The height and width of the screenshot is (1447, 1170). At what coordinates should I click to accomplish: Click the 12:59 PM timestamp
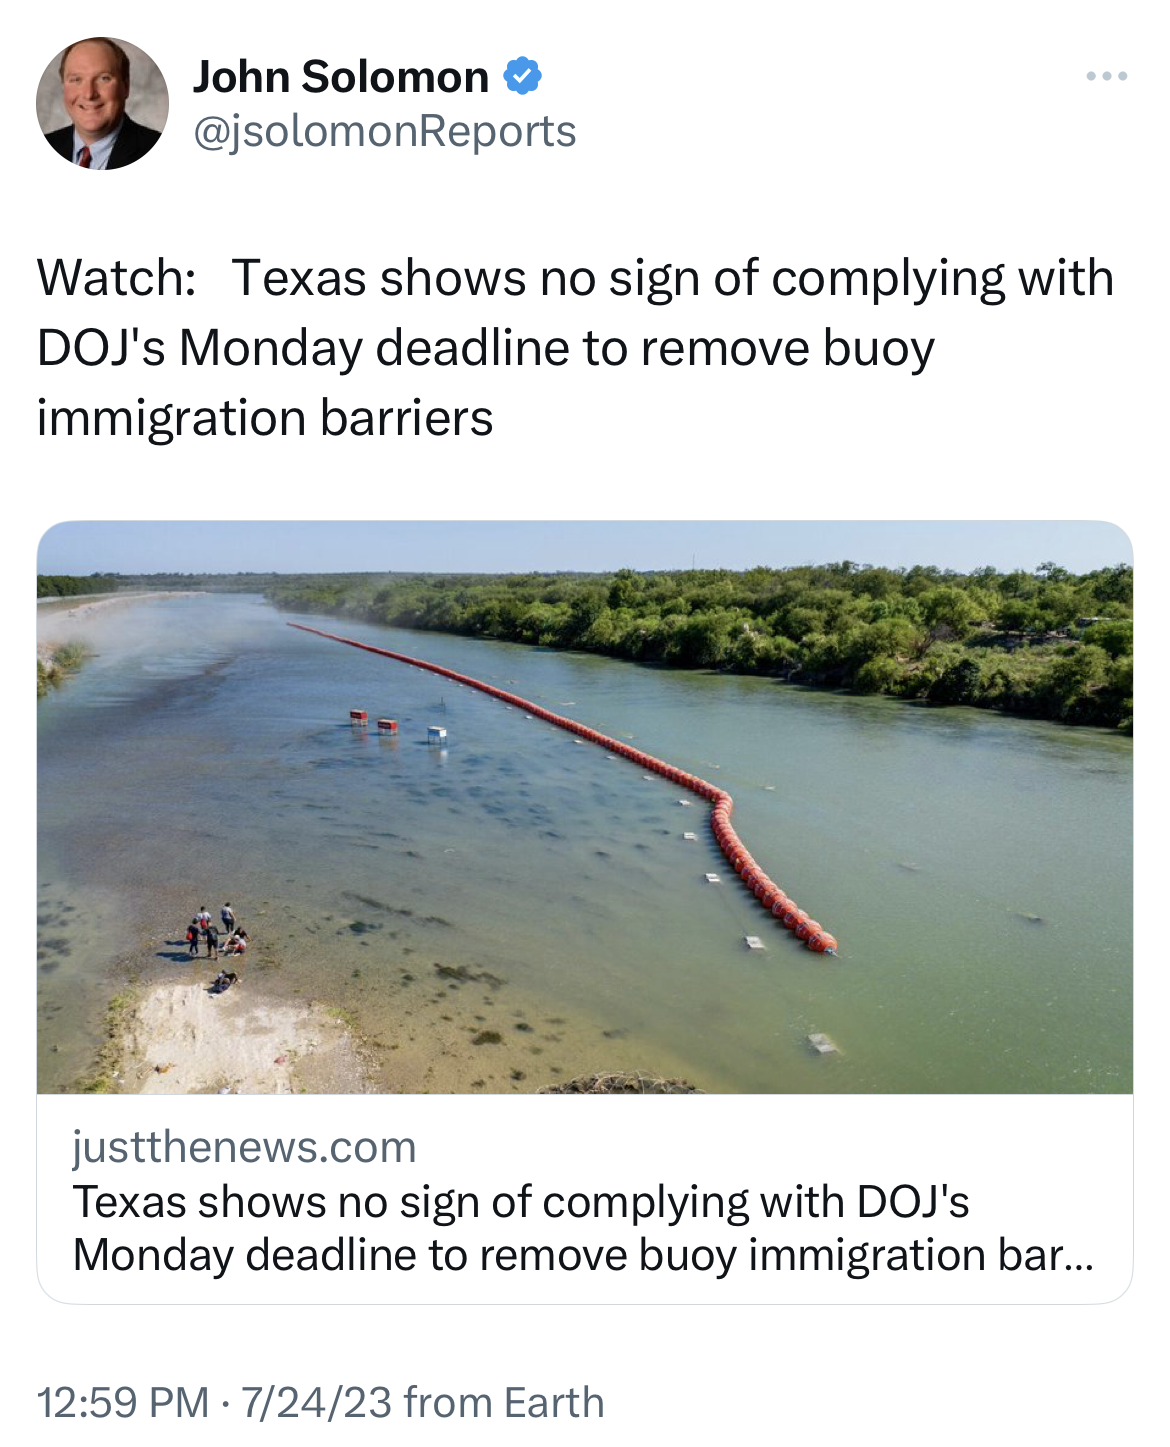[x=123, y=1402]
